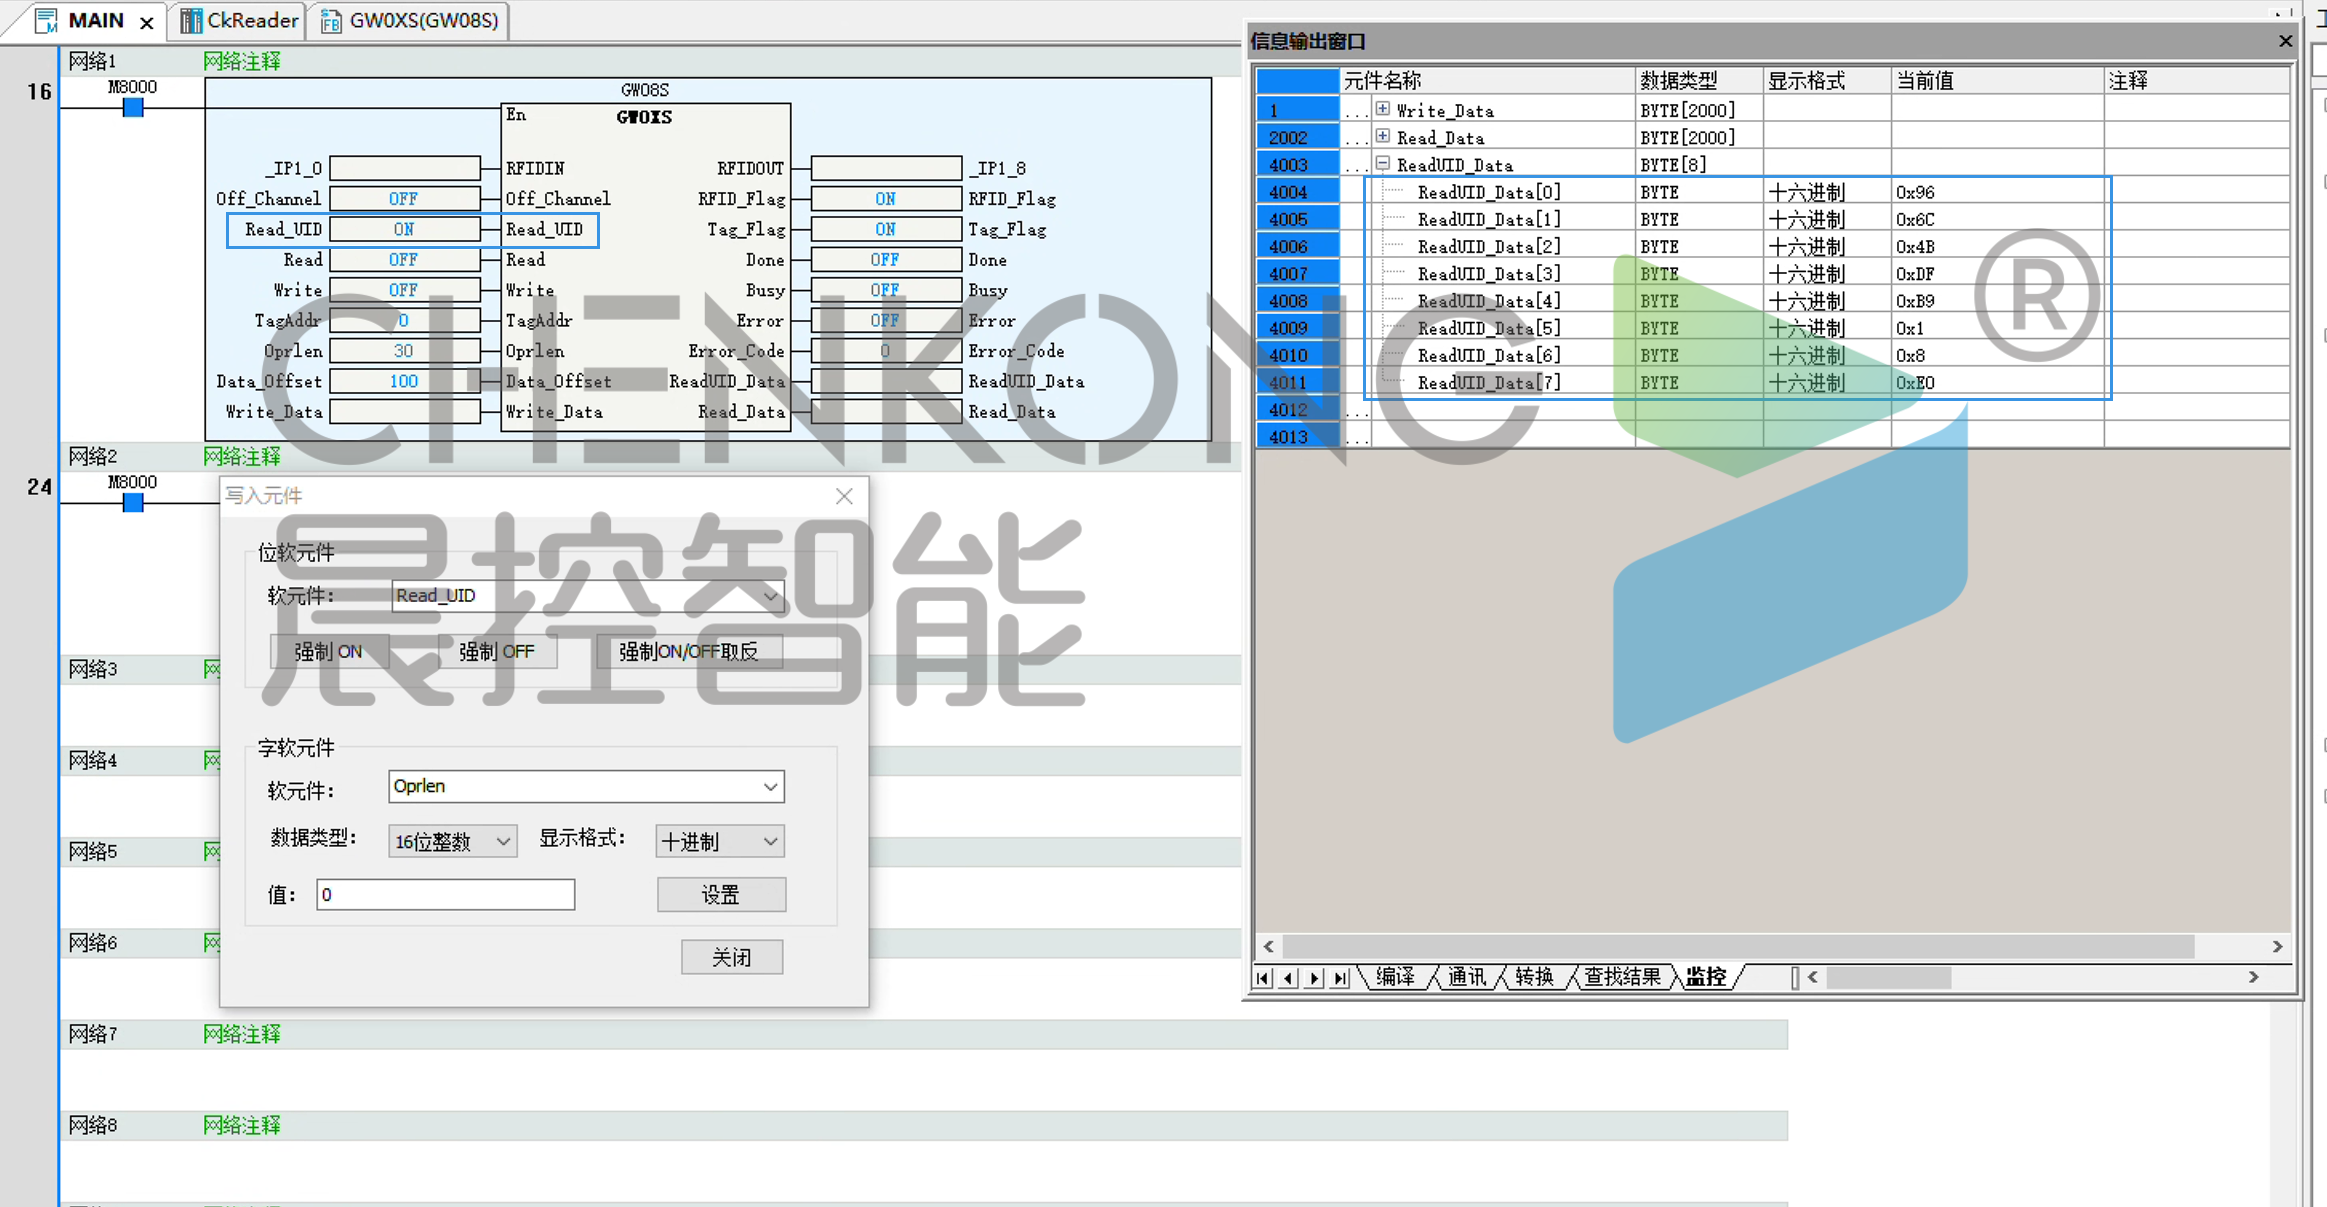The height and width of the screenshot is (1207, 2327).
Task: Click the Read_UID ON input value
Action: (404, 229)
